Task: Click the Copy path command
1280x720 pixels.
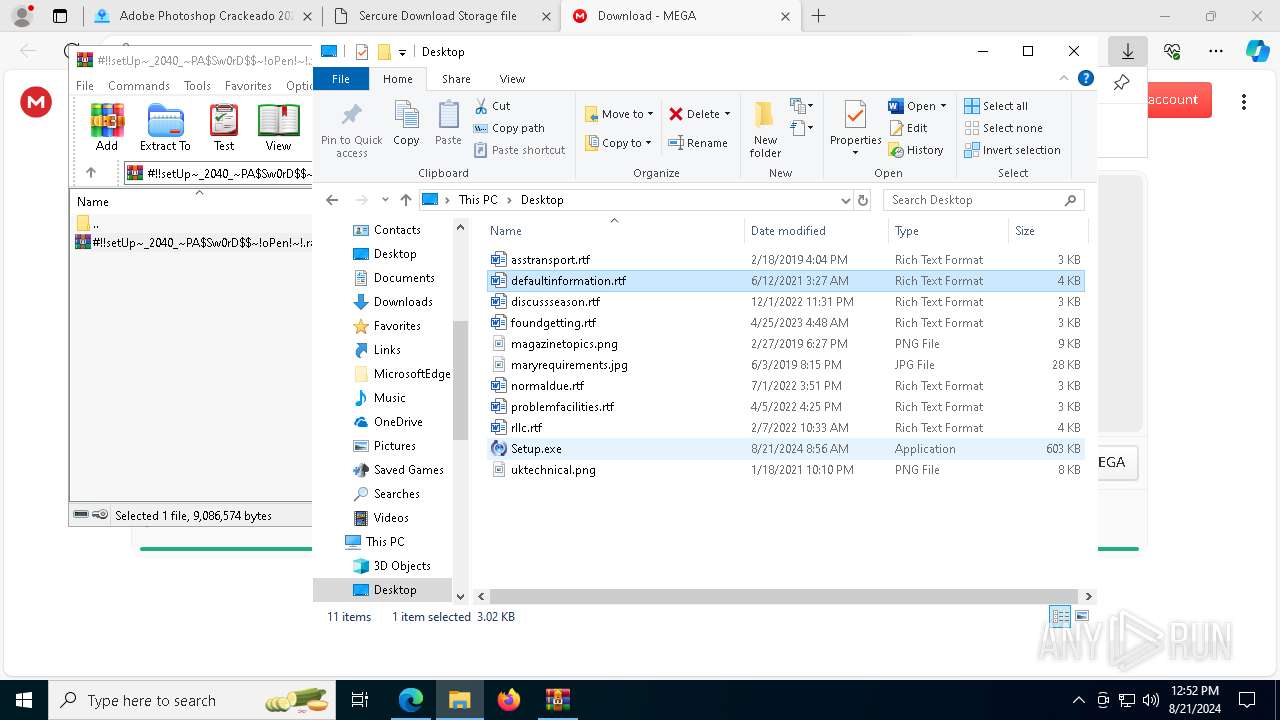Action: point(509,128)
